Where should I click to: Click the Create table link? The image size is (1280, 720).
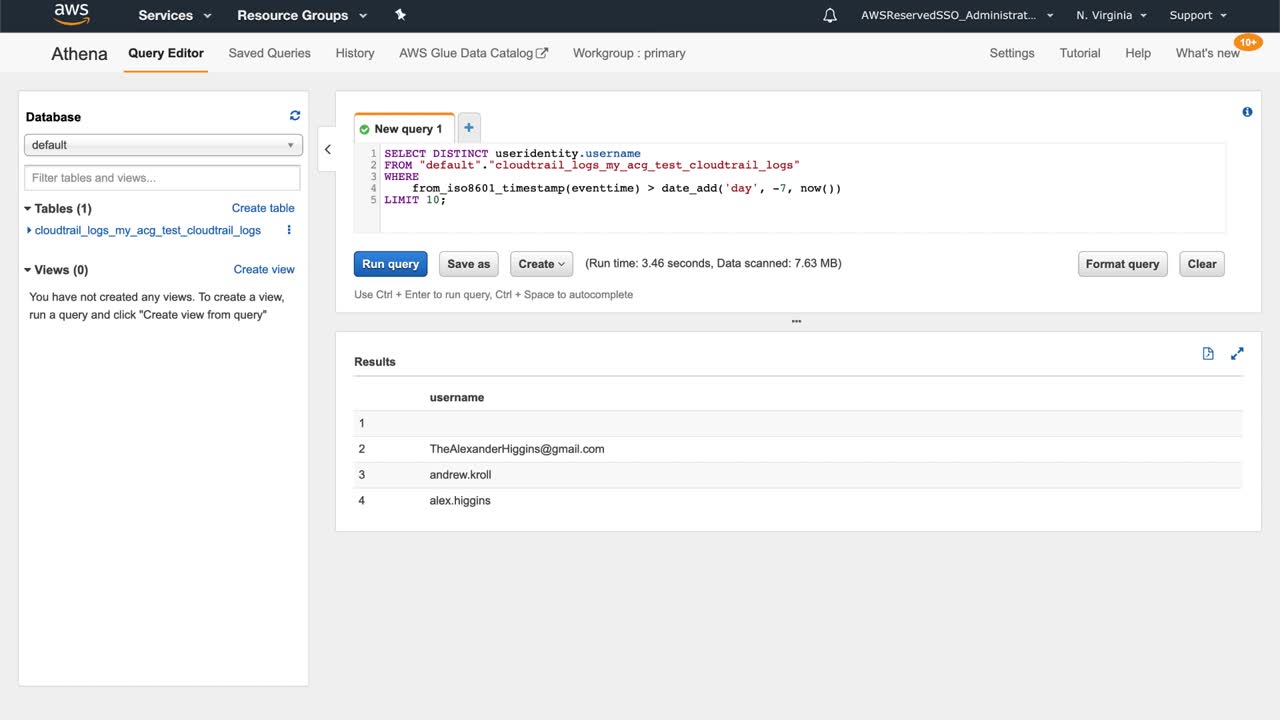coord(263,208)
